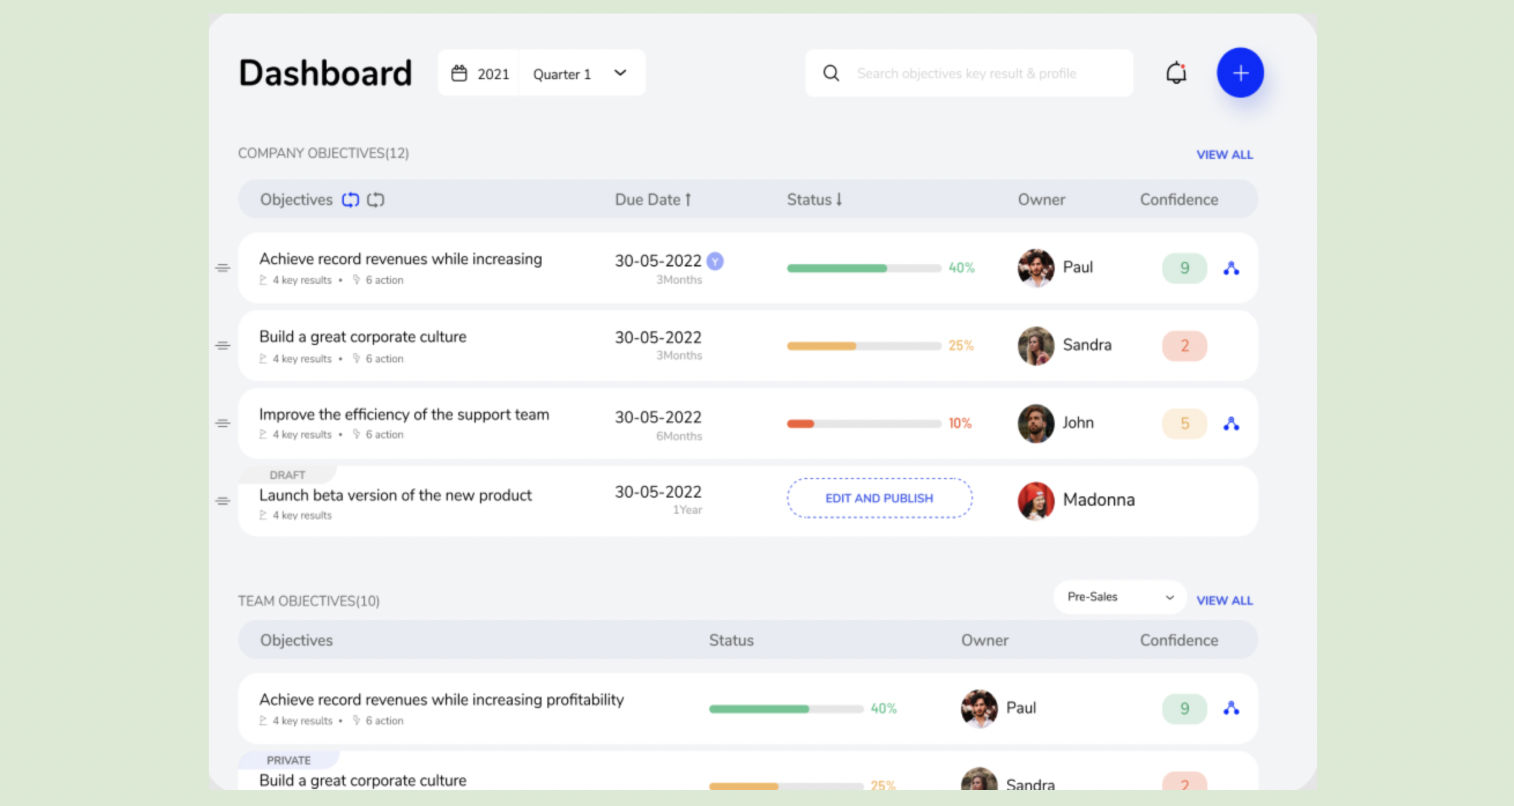Open the Pre-Sales team dropdown
1514x806 pixels.
click(x=1120, y=597)
